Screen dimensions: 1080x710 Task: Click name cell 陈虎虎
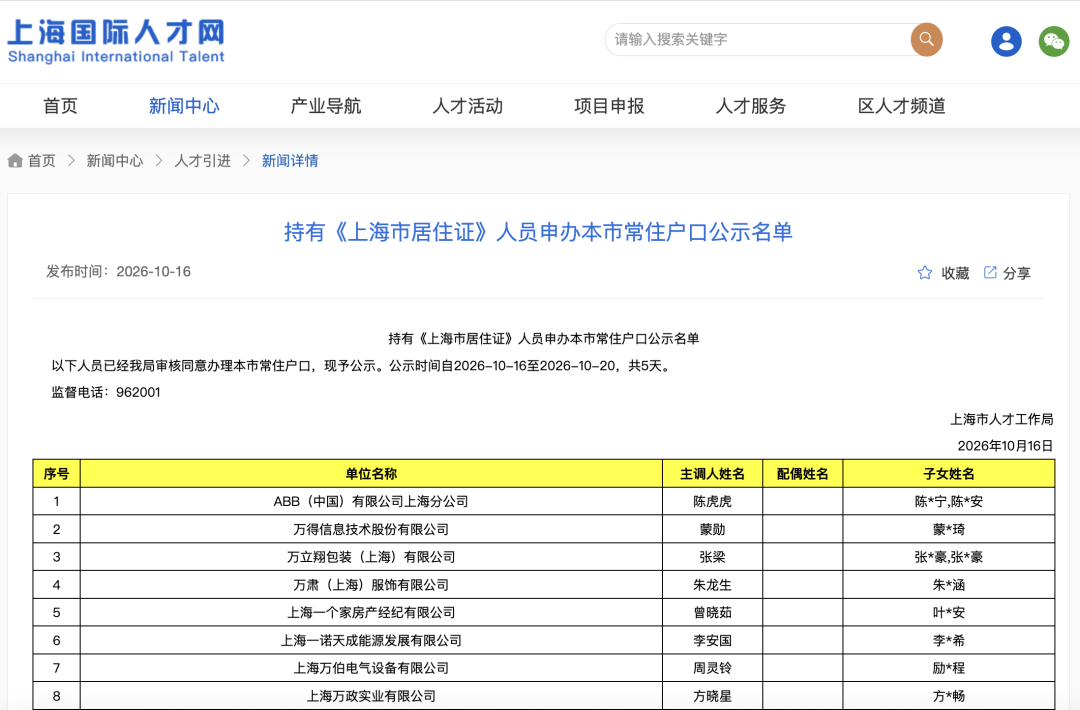pos(712,501)
